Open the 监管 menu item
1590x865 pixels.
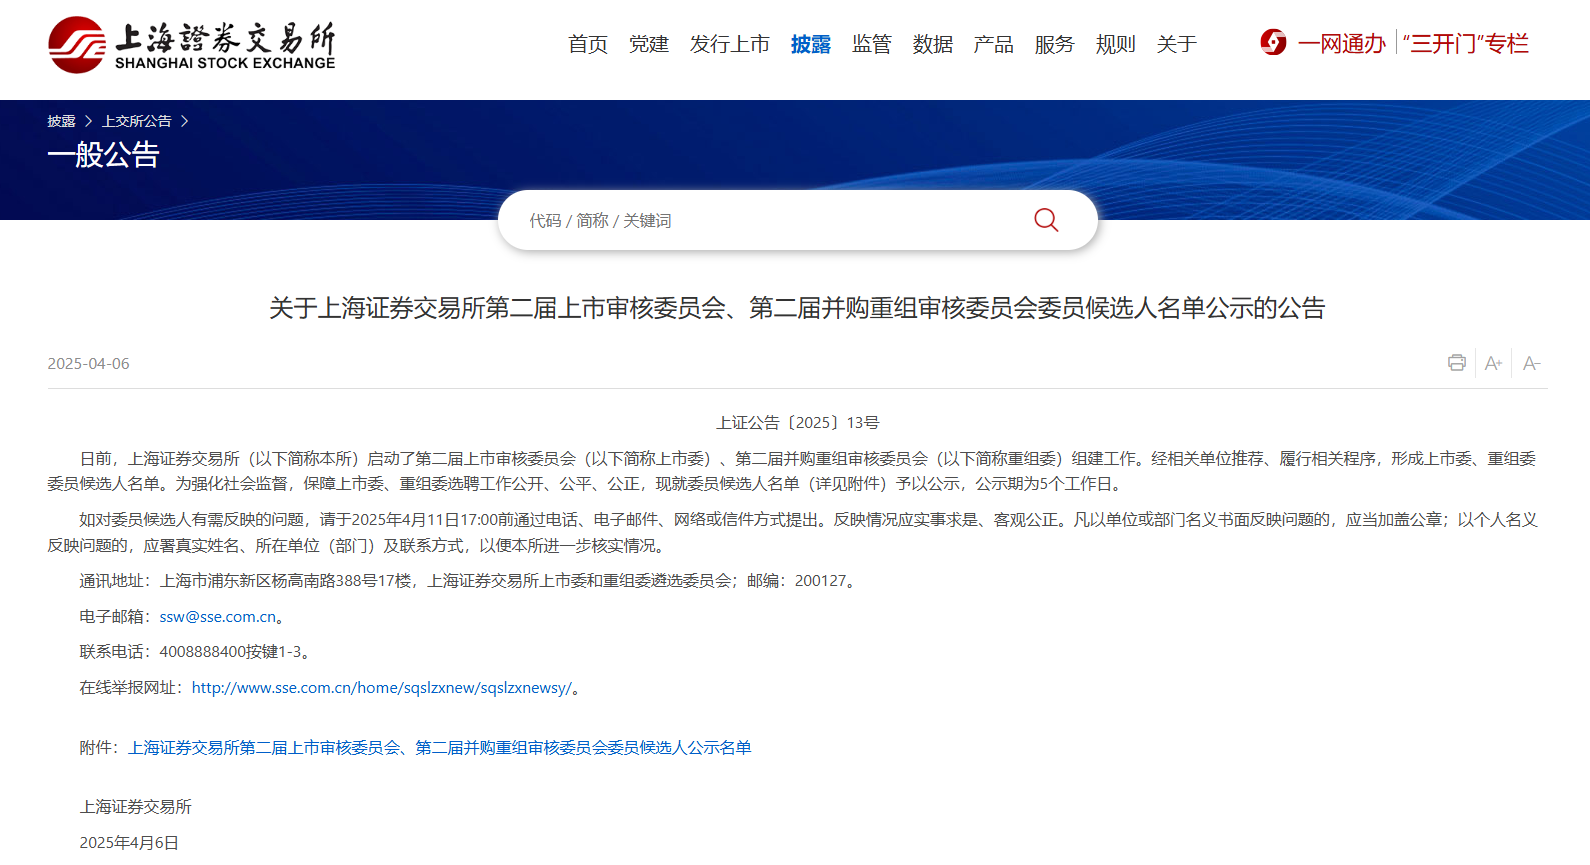click(872, 44)
